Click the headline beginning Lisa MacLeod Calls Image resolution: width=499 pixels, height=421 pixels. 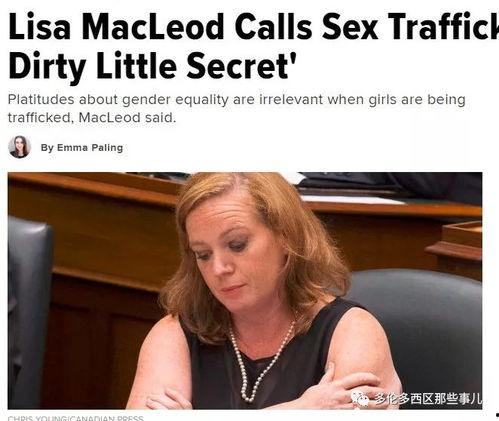point(253,27)
